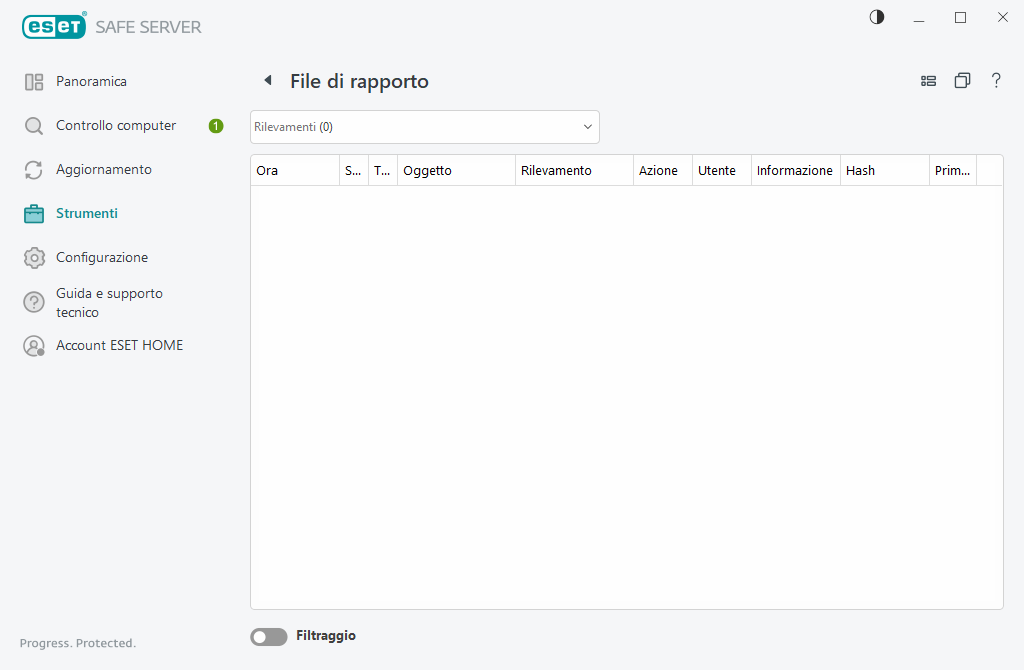Click the Account ESET HOME user icon
Image resolution: width=1024 pixels, height=670 pixels.
pyautogui.click(x=34, y=346)
